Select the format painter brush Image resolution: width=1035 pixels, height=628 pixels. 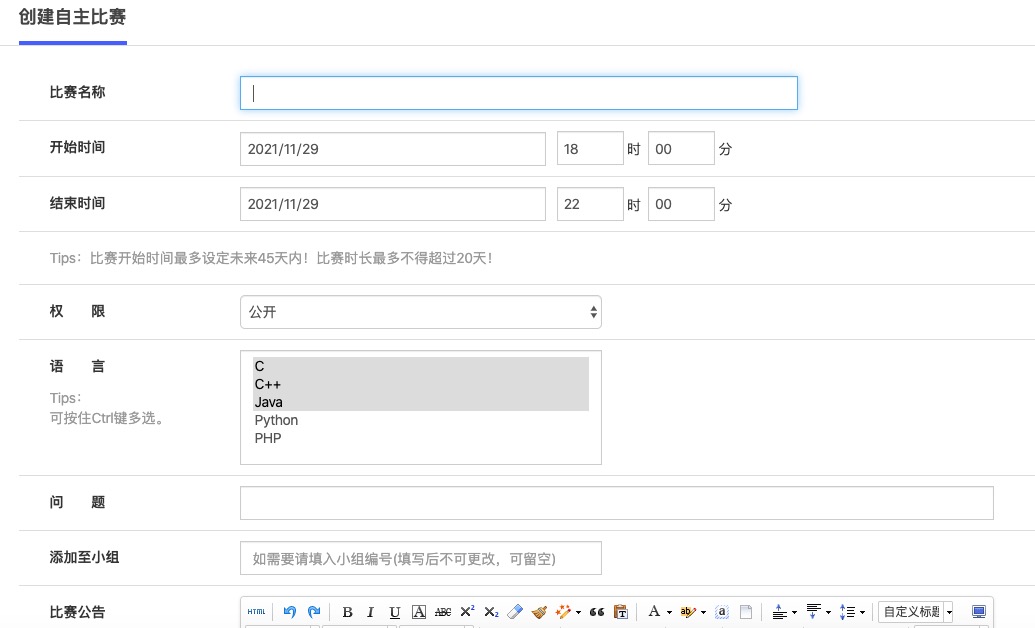[x=539, y=612]
